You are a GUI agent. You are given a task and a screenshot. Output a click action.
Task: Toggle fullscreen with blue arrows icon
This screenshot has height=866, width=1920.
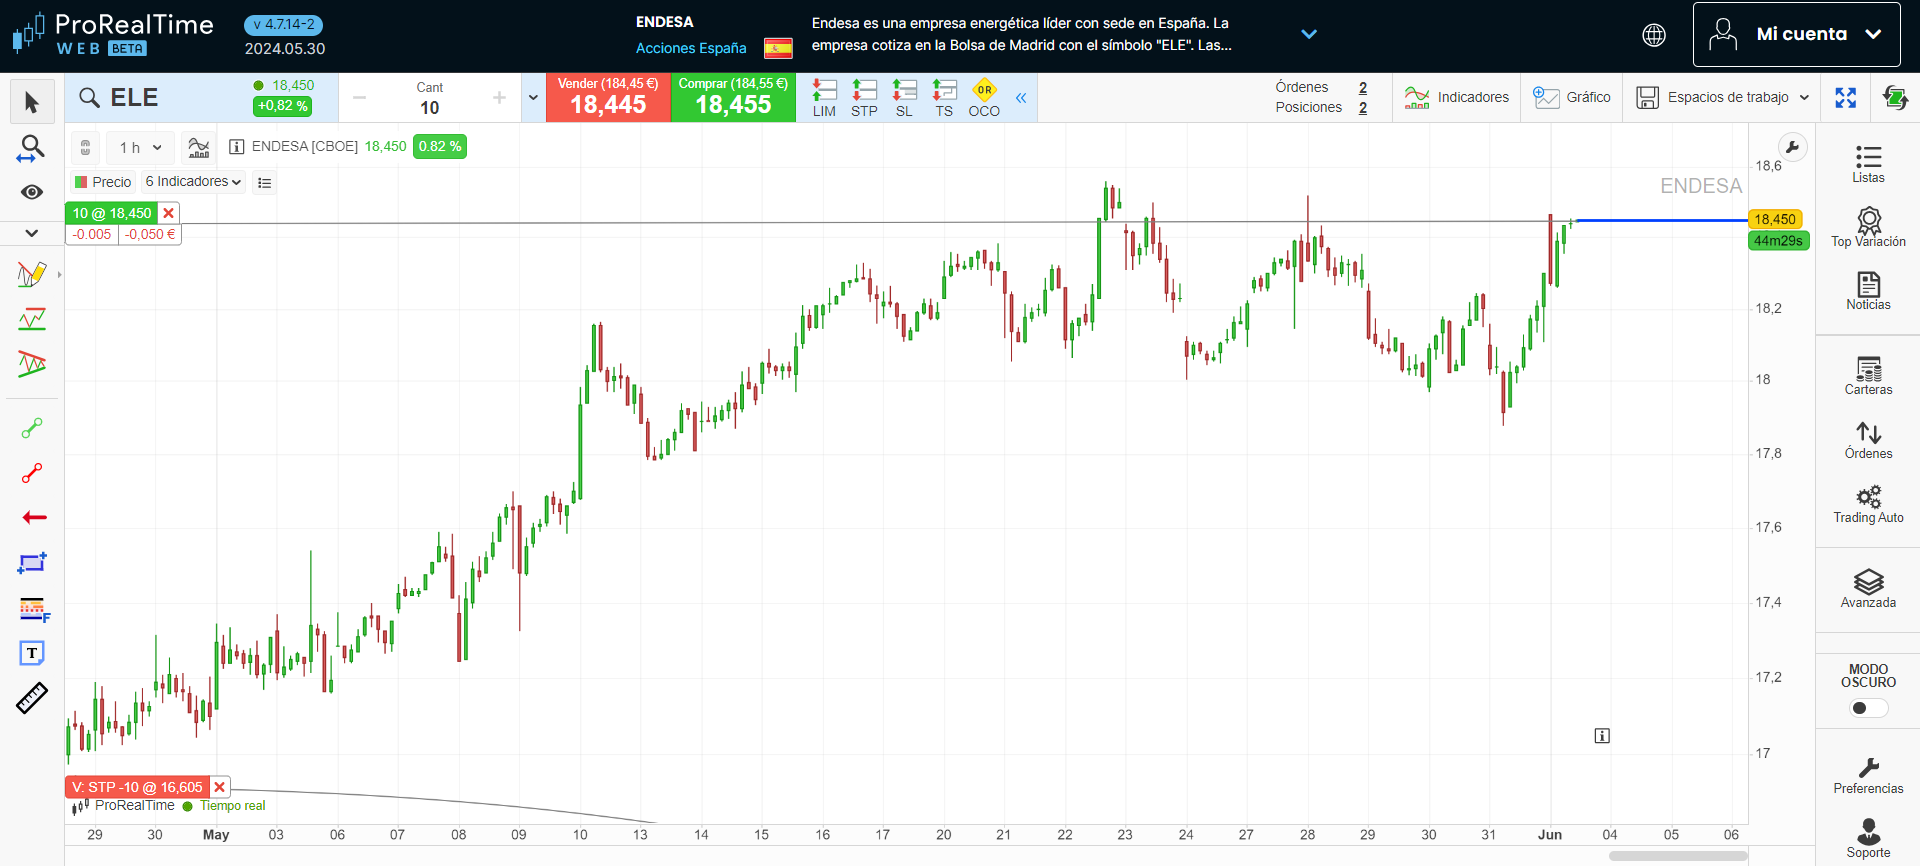click(x=1846, y=97)
